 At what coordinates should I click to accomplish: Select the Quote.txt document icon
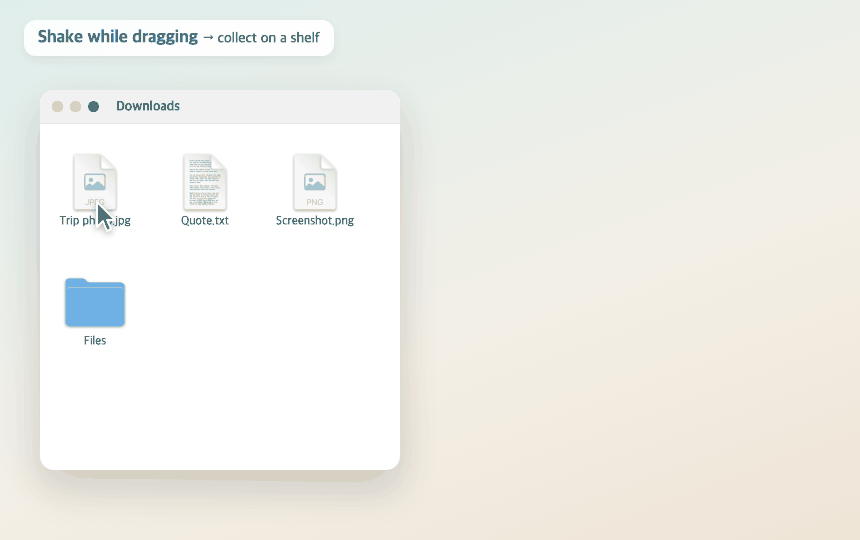pos(205,182)
